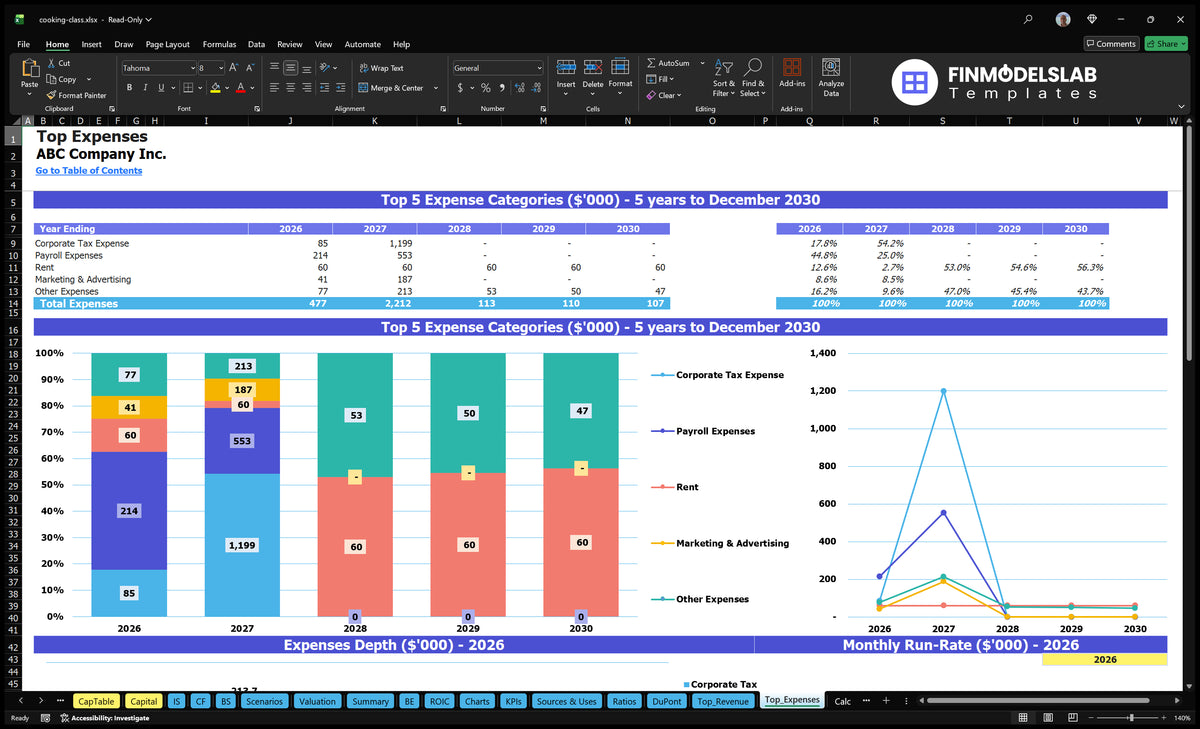Click the Share button
This screenshot has height=729, width=1200.
[1165, 44]
